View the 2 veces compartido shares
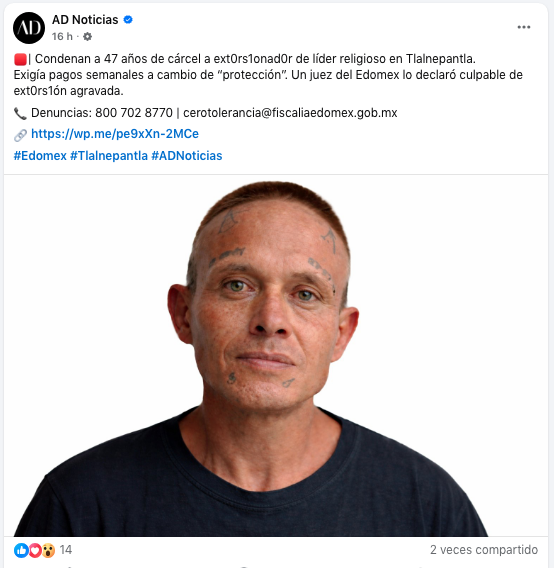 click(484, 550)
